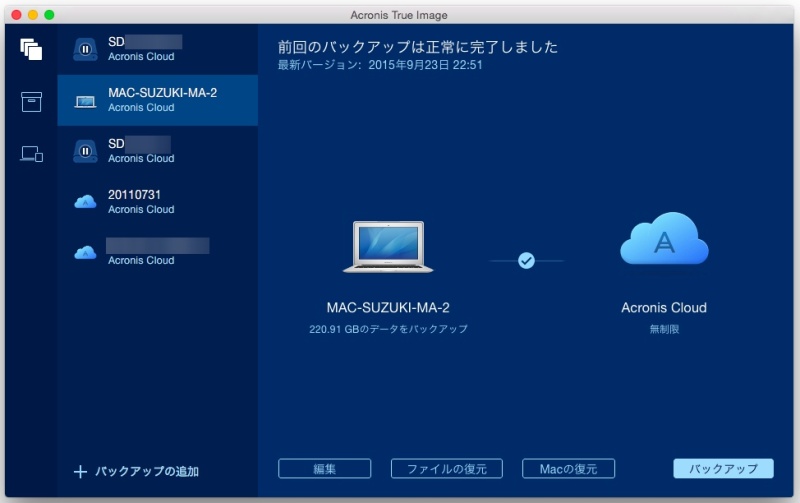Click paused disk icon of second SD backup
The image size is (800, 503).
coord(85,152)
